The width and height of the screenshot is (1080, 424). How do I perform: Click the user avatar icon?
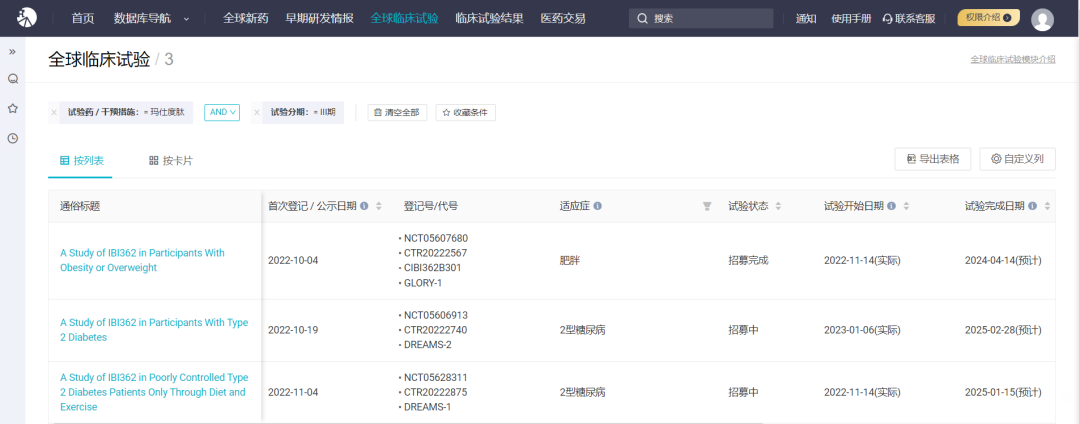click(1042, 19)
